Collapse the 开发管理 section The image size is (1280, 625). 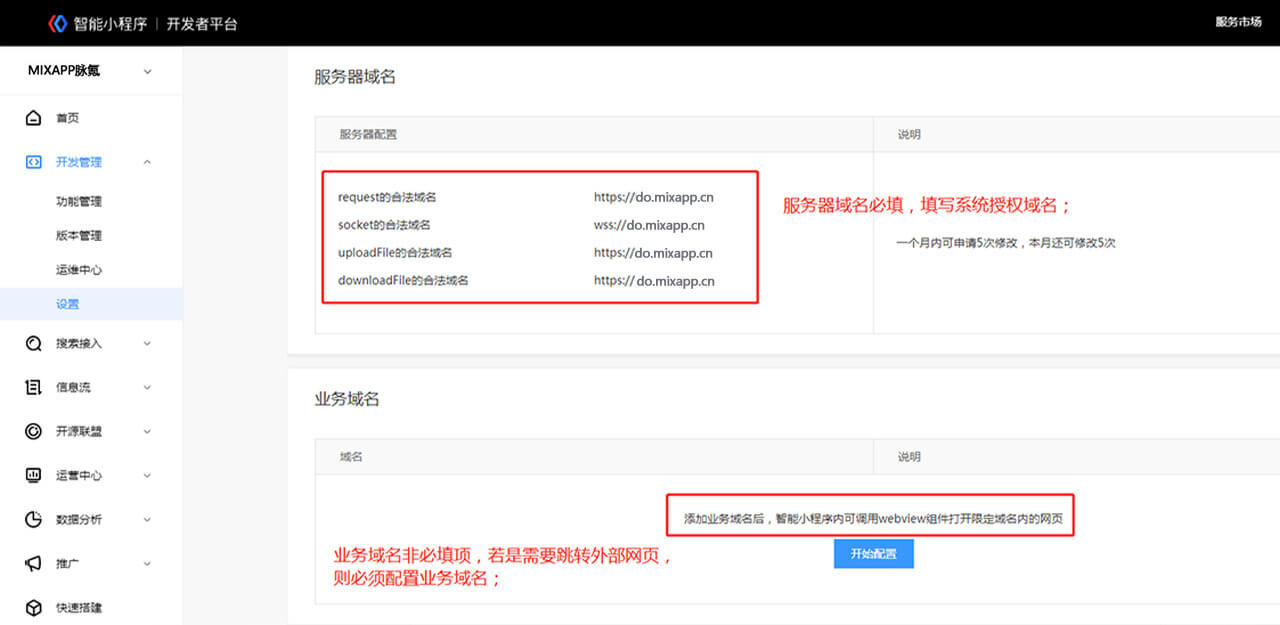(147, 161)
